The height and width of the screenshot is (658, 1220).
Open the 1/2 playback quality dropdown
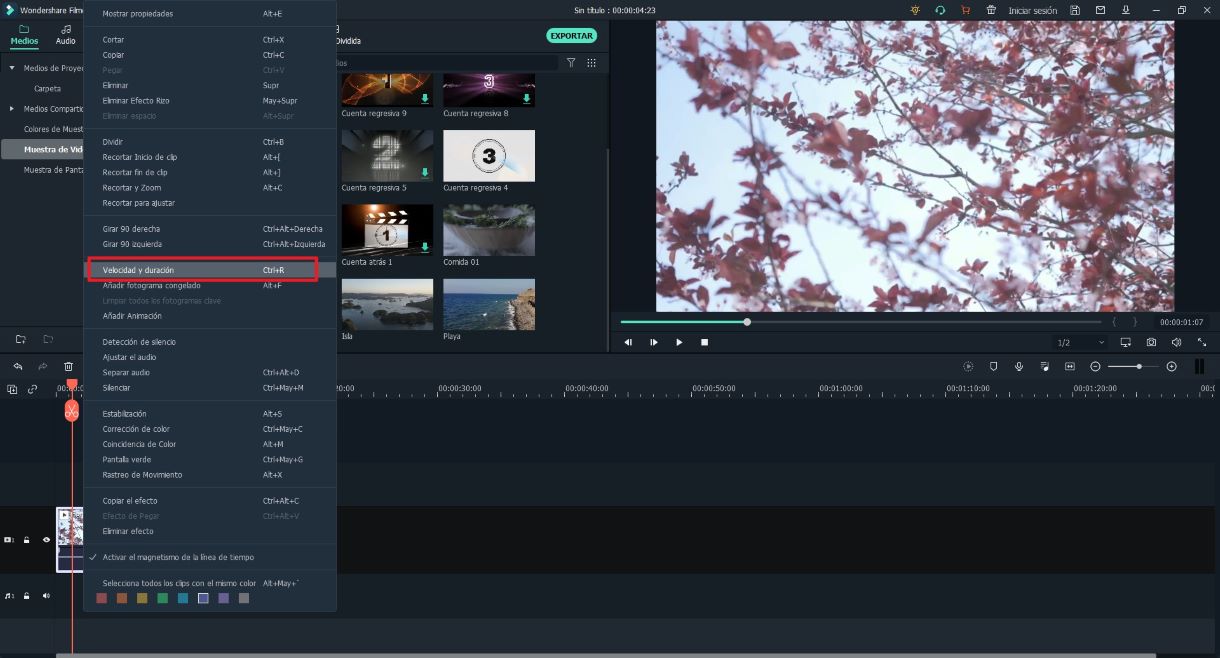pos(1080,342)
